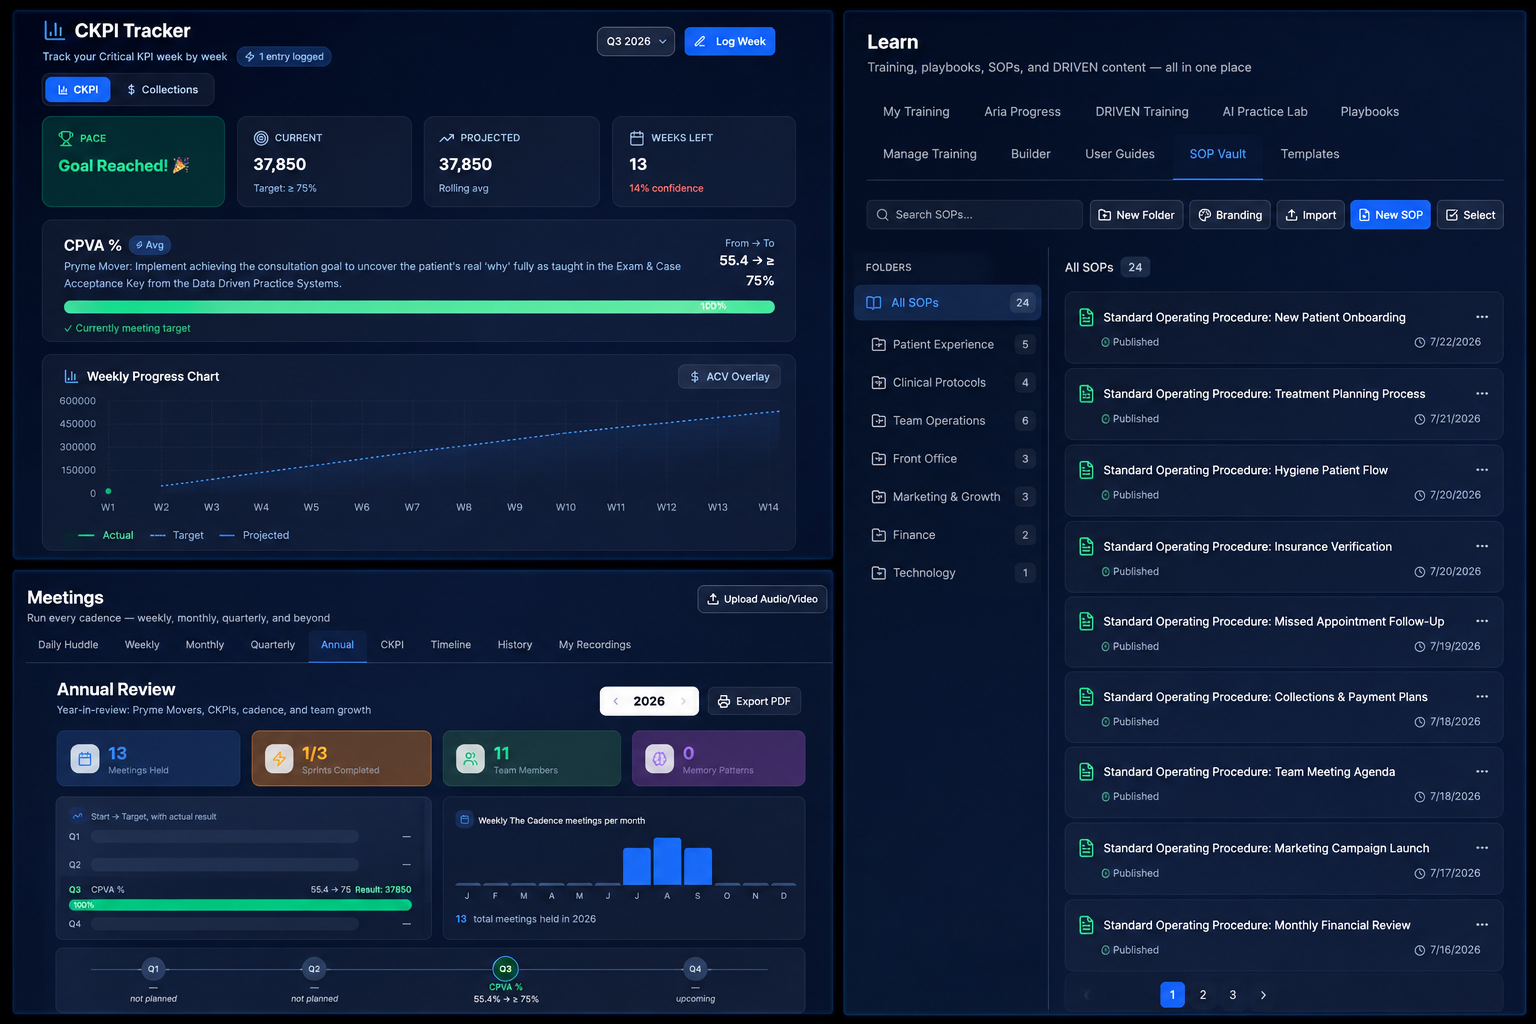Create a New SOP

point(1390,215)
